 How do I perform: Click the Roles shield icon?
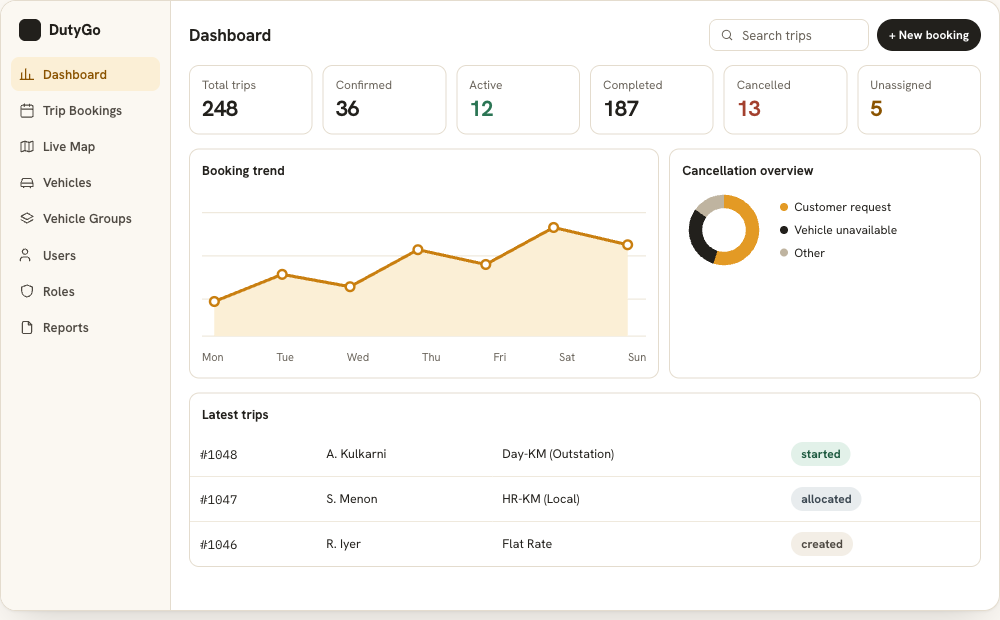coord(27,292)
